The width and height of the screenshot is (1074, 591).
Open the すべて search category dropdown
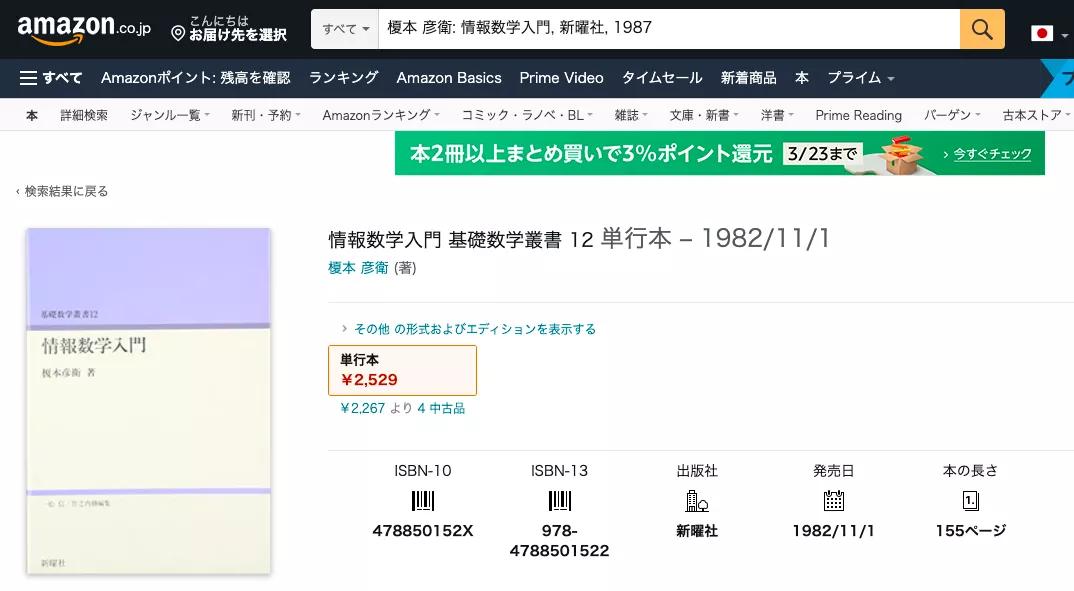click(x=344, y=30)
